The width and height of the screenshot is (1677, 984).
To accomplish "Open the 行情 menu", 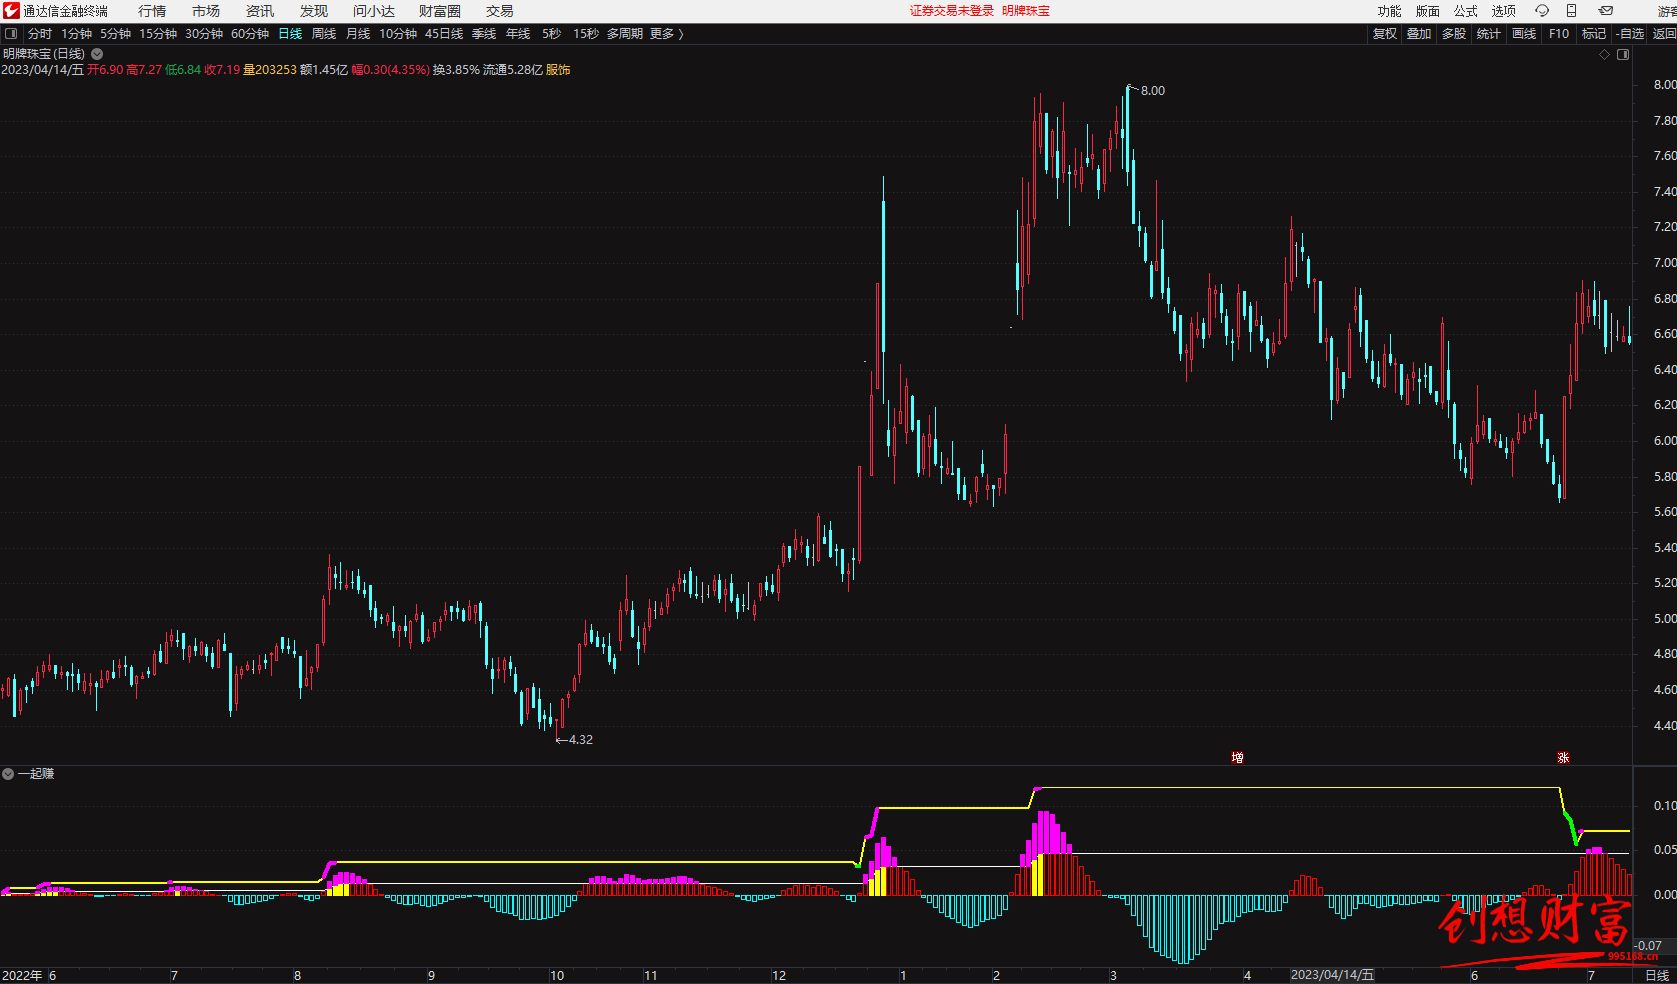I will (152, 11).
